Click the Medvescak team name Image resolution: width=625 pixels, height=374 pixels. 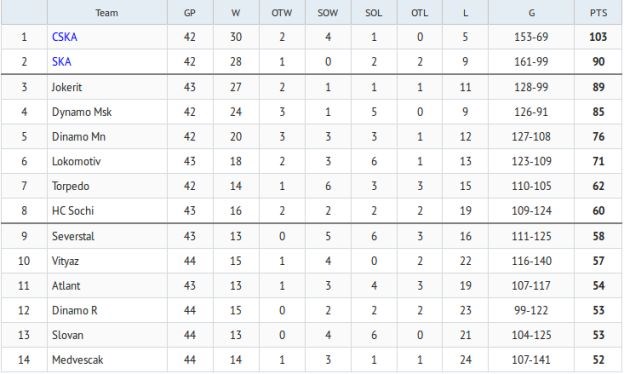tap(77, 360)
